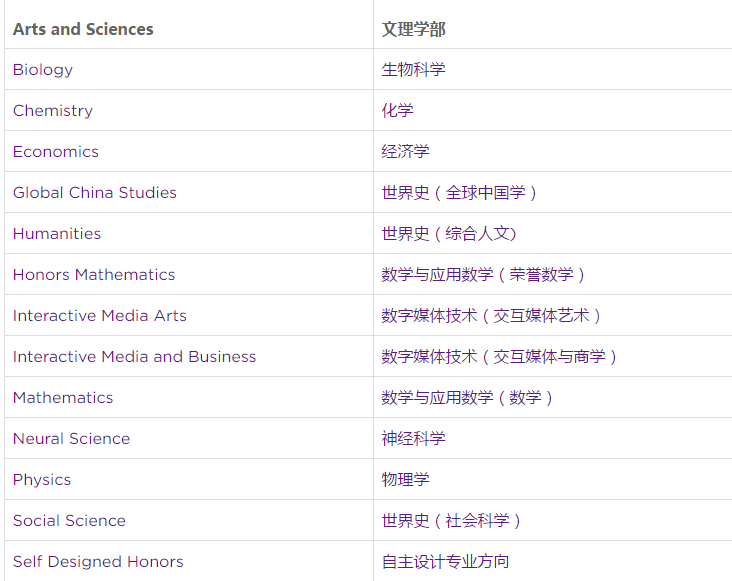Click the Neural Science link
This screenshot has height=581, width=732.
pyautogui.click(x=71, y=439)
